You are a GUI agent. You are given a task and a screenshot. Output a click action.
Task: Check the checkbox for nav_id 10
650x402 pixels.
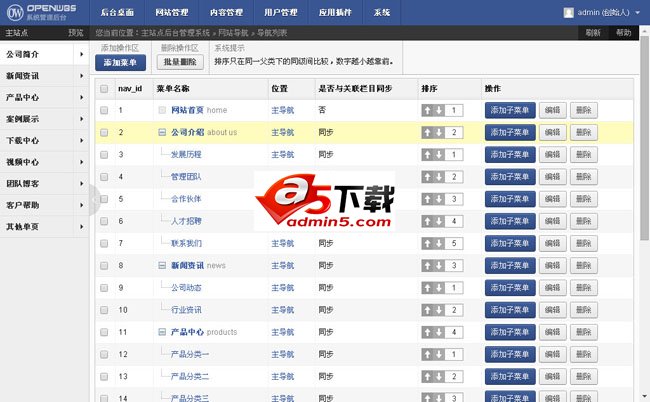click(x=104, y=310)
